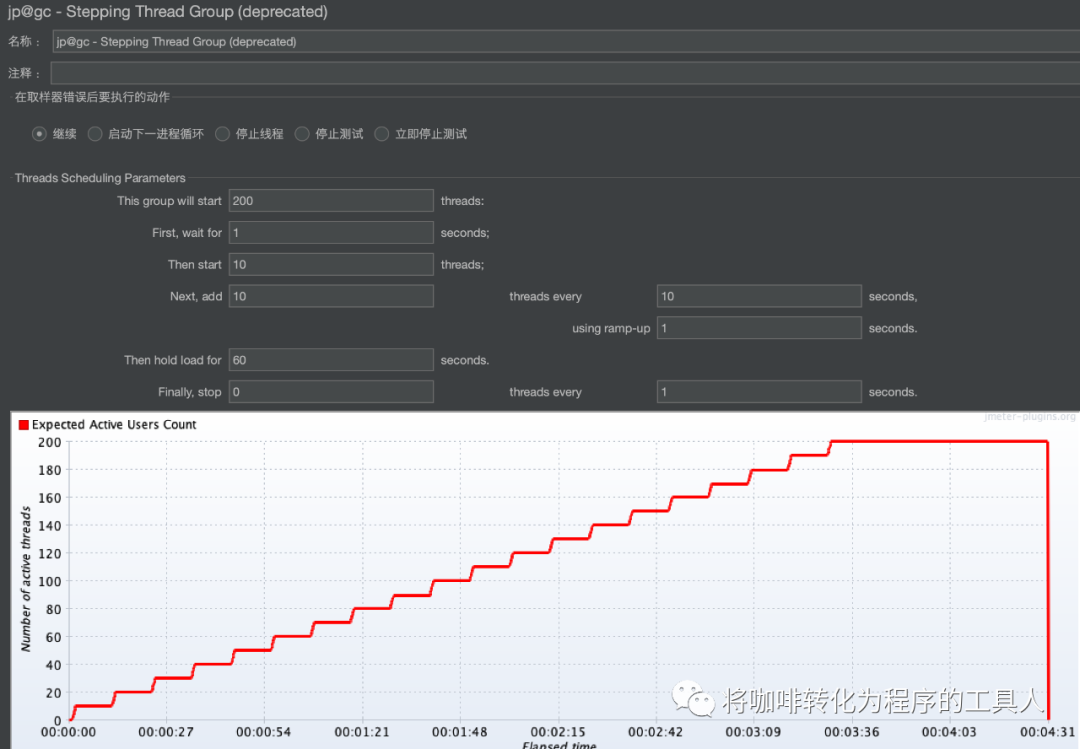This screenshot has height=749, width=1080.
Task: Click the 在取样器错误后要执行的动作 section title
Action: (92, 97)
